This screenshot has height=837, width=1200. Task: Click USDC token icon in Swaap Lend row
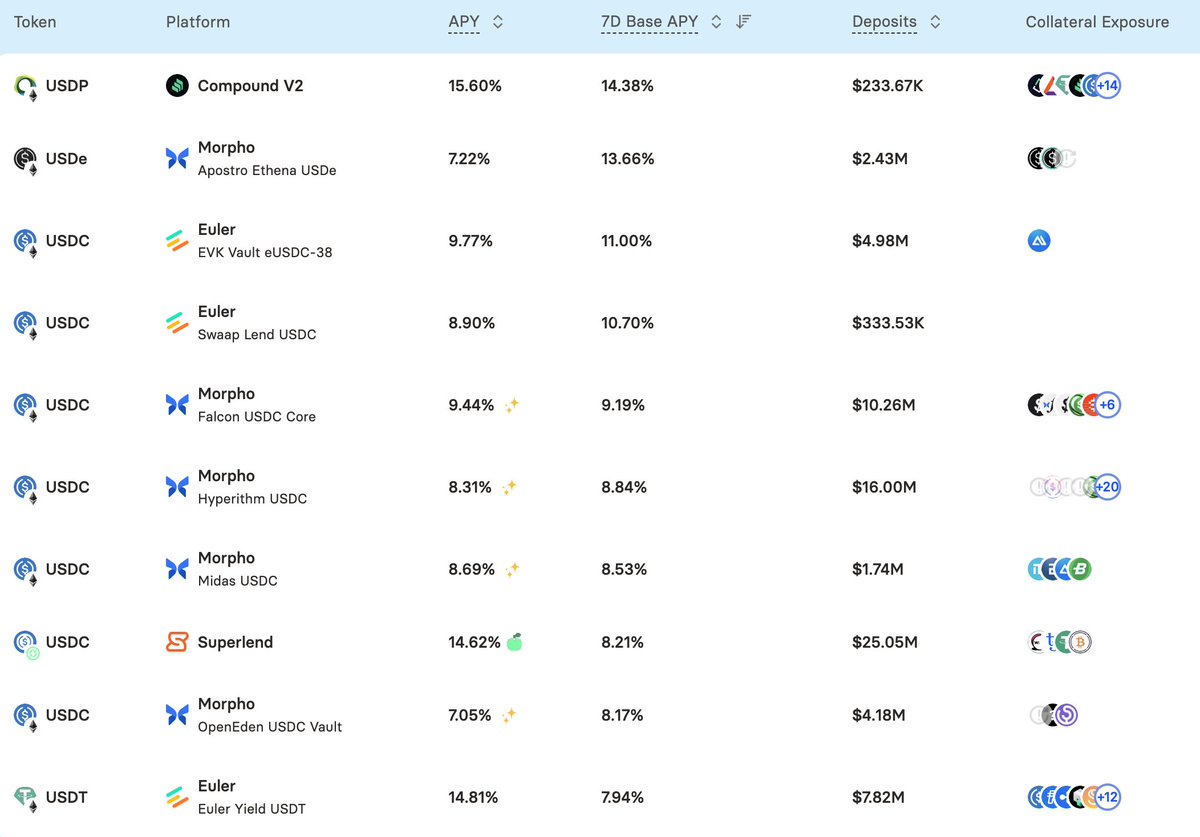pos(26,324)
